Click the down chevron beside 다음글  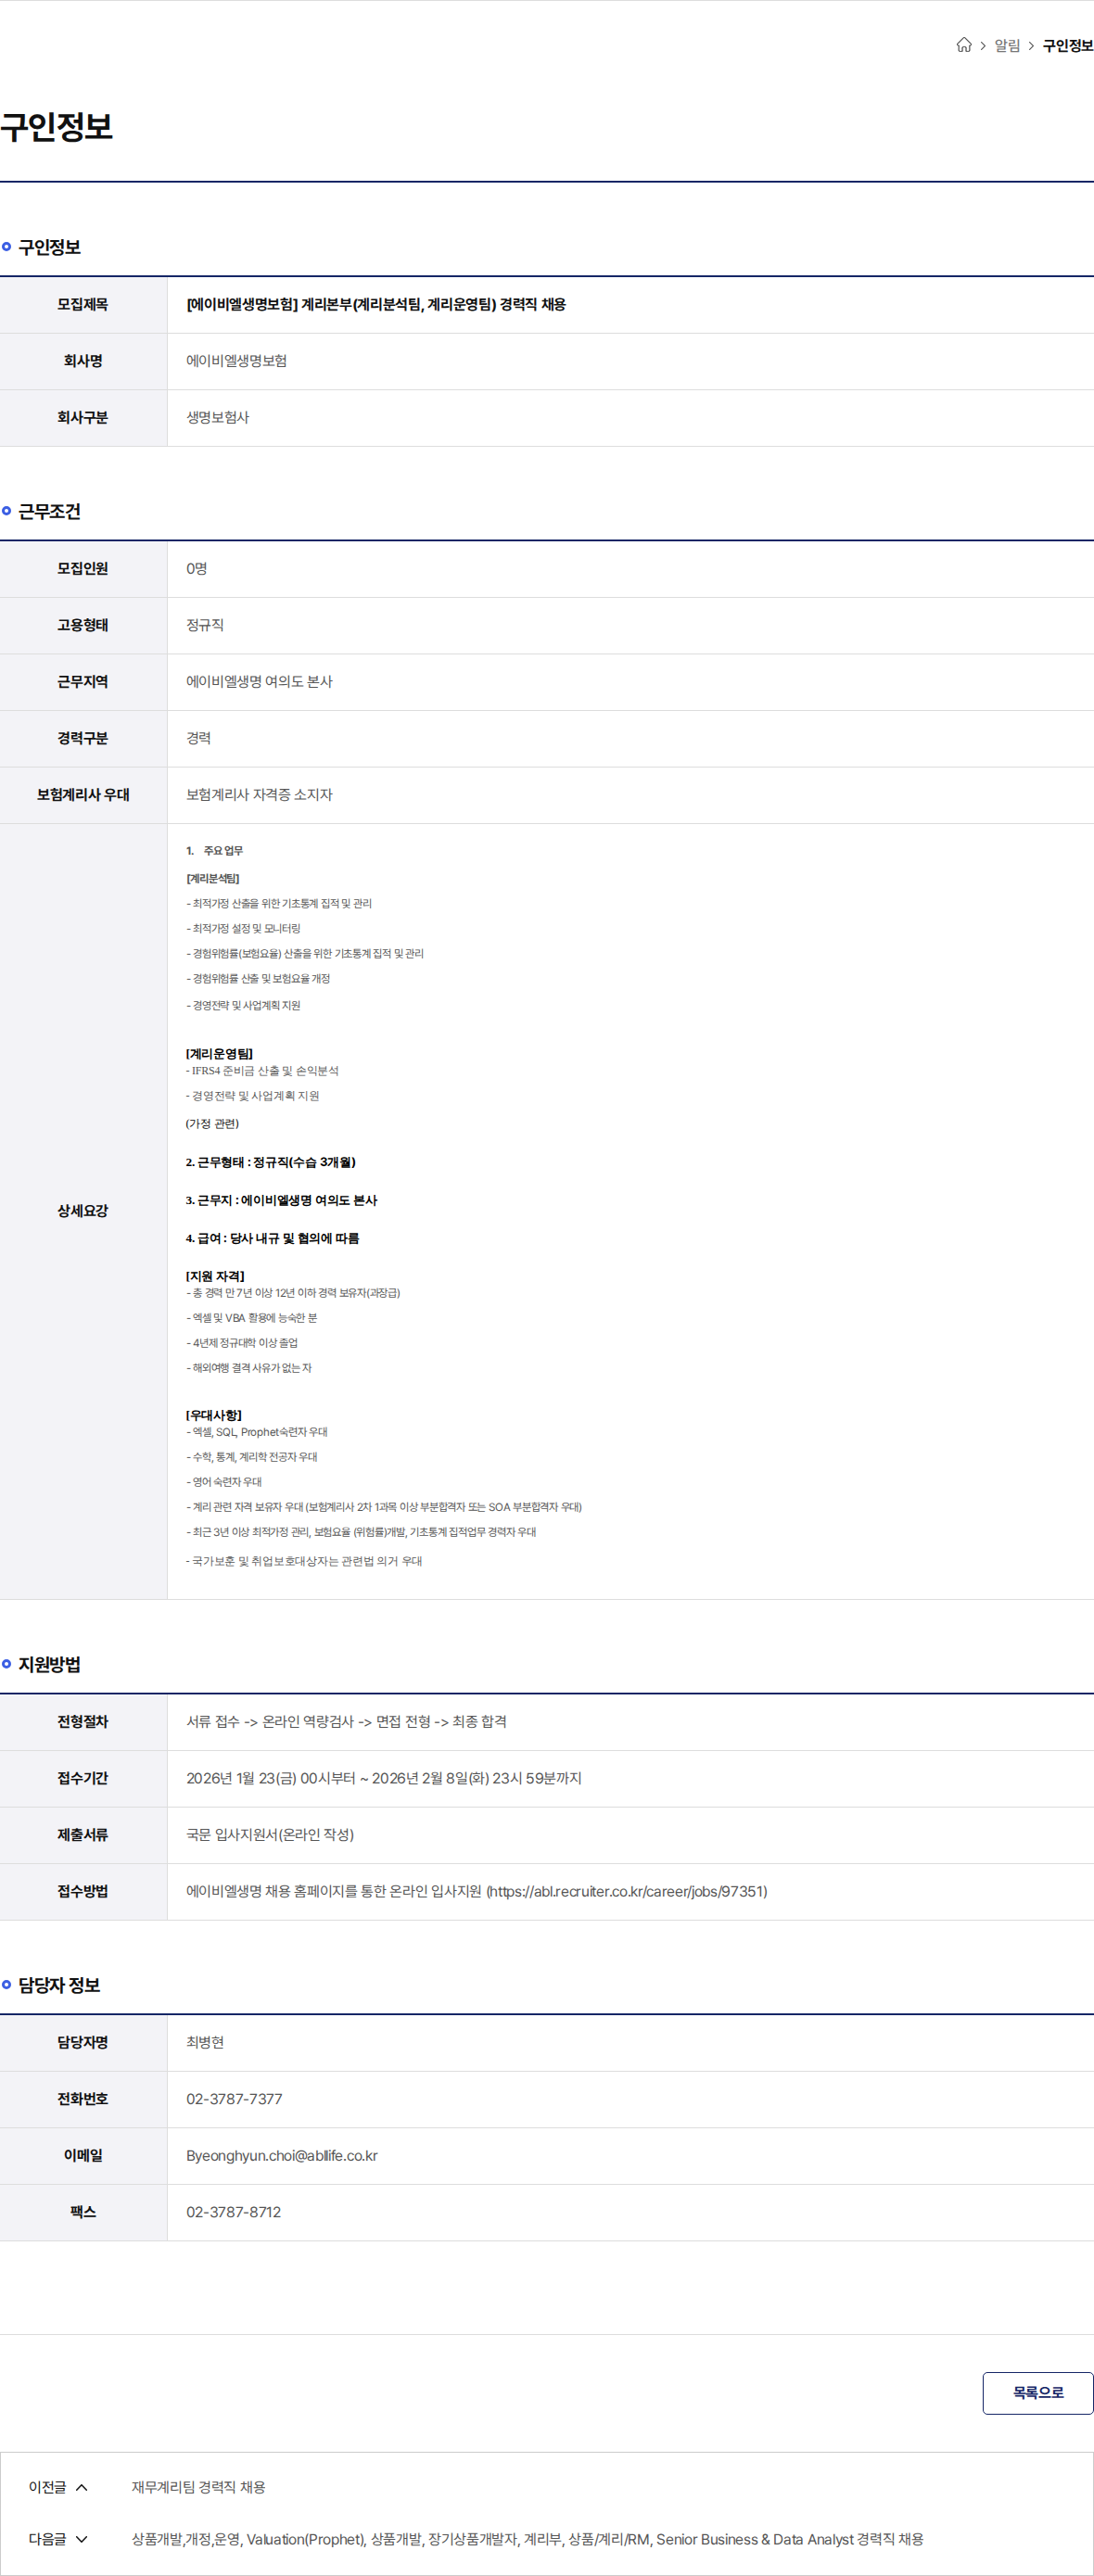pos(82,2539)
